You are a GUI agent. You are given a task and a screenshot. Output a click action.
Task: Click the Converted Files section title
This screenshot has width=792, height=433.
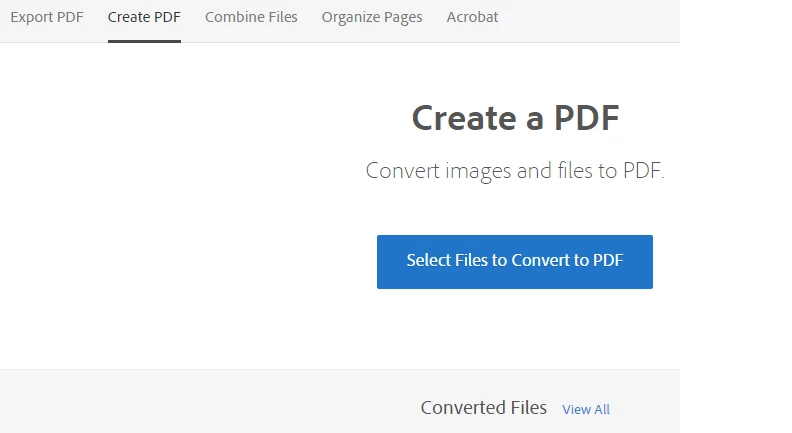click(x=483, y=408)
